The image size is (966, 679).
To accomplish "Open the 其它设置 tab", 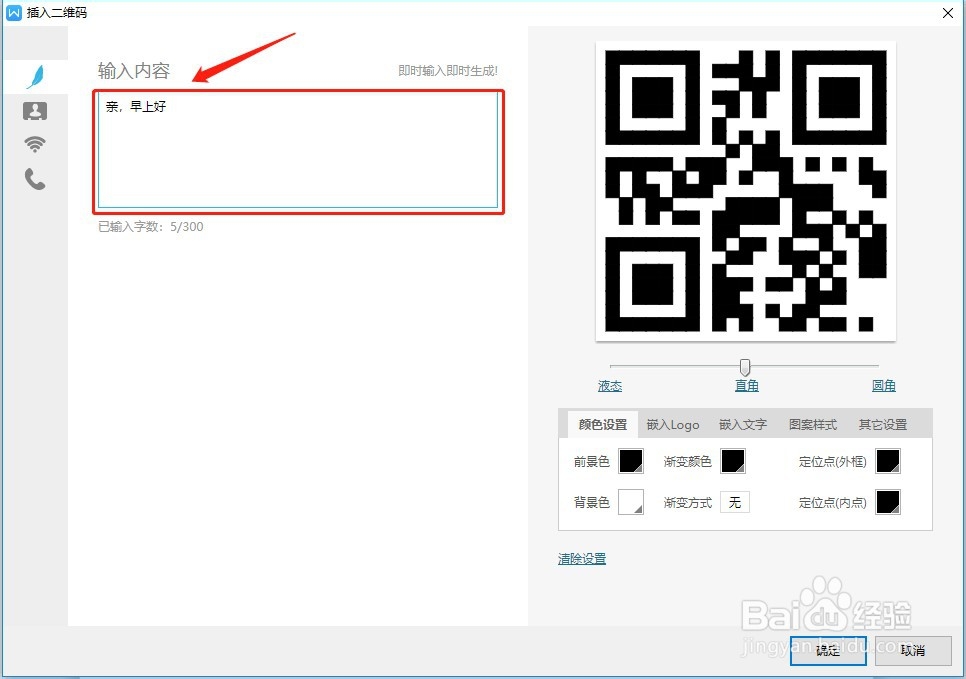I will click(x=883, y=425).
